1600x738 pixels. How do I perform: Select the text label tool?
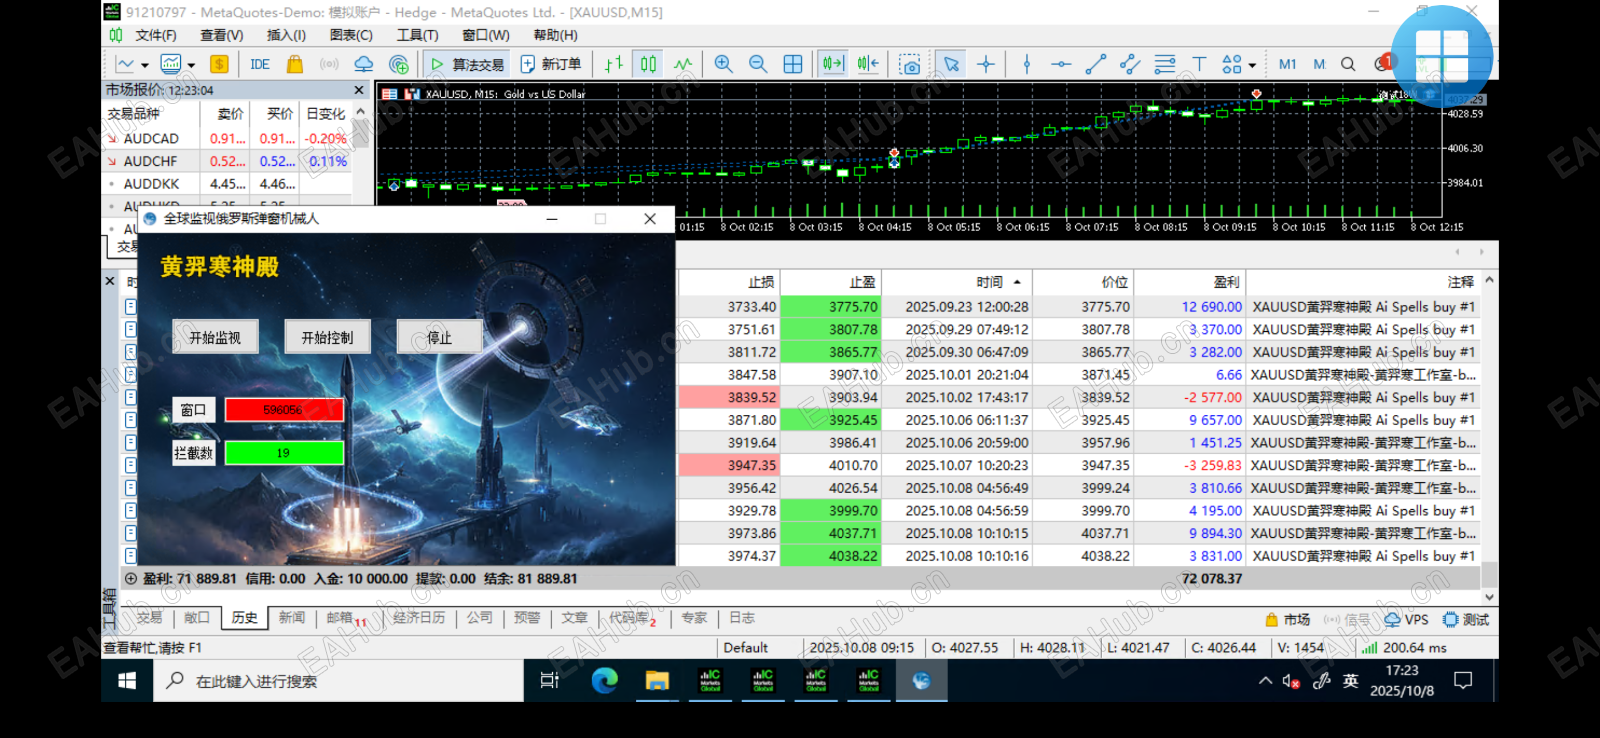point(1199,64)
